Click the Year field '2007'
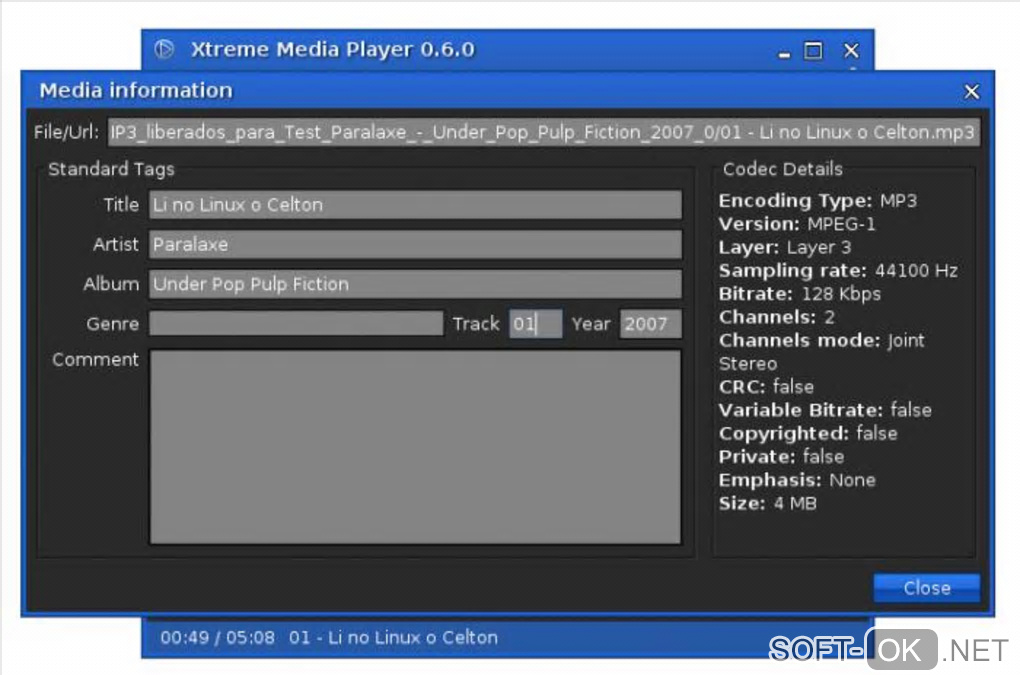This screenshot has height=675, width=1020. 651,323
